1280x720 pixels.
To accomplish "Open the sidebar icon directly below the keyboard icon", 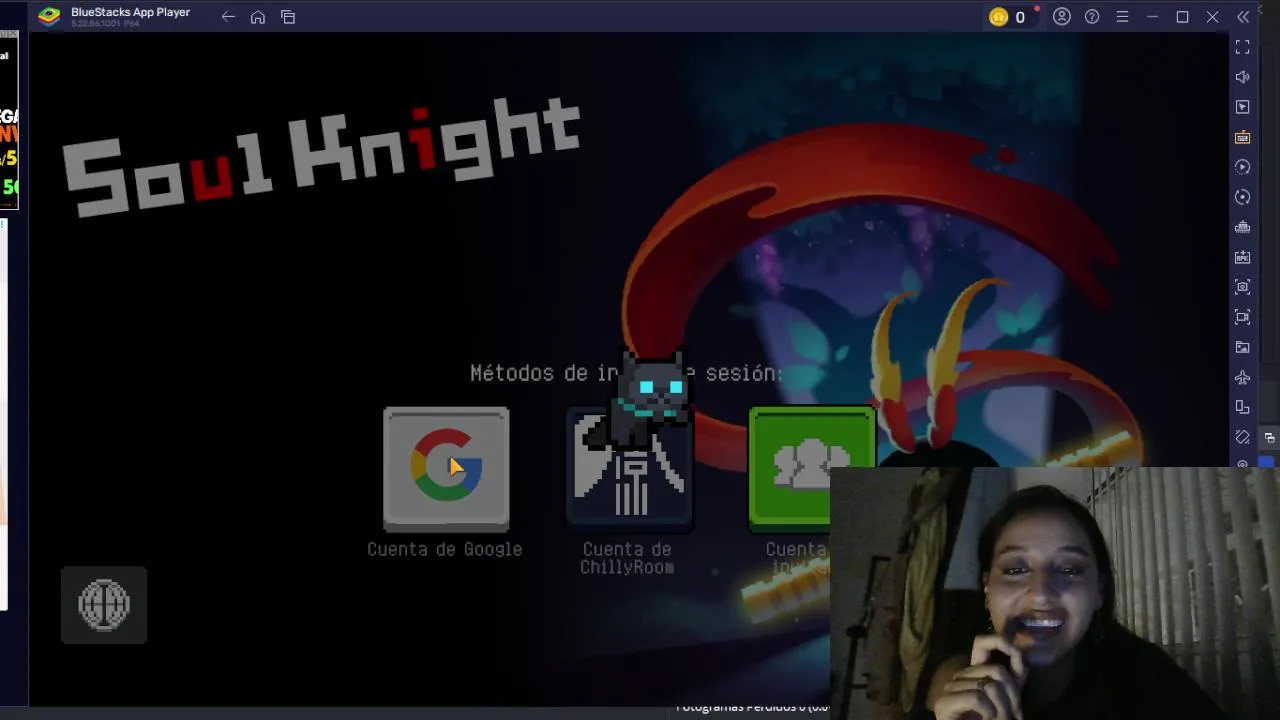I will [1243, 167].
